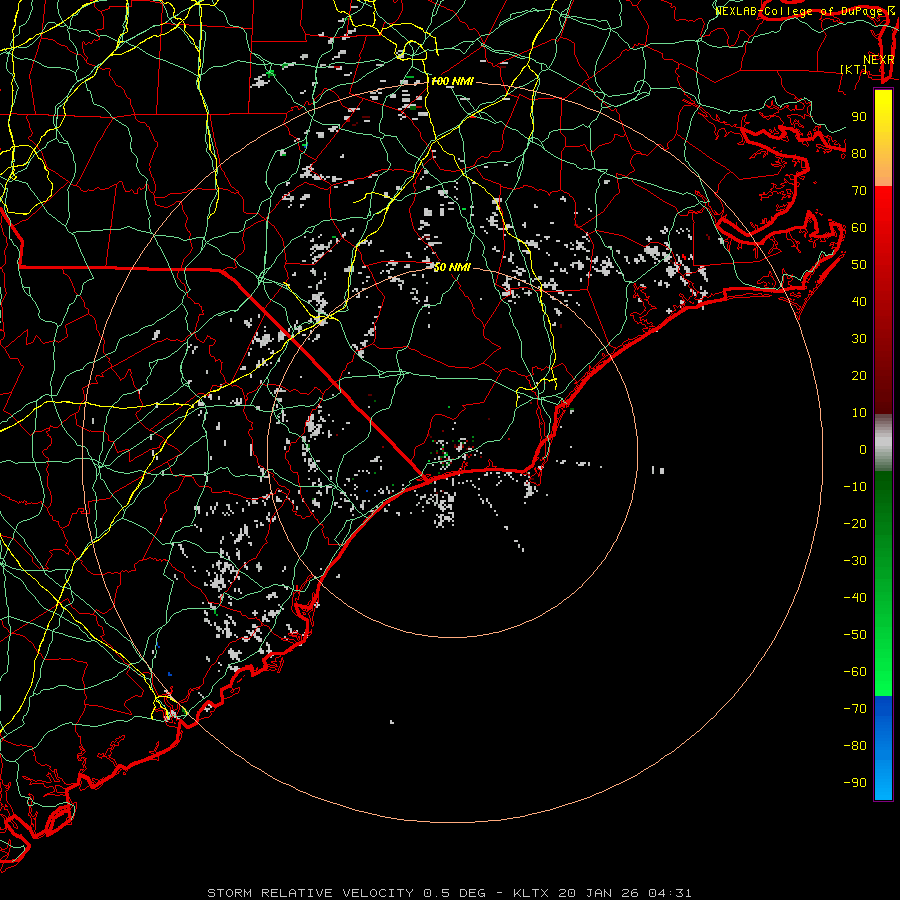This screenshot has width=900, height=900.
Task: Click the 50 NMI range ring label
Action: pos(452,267)
